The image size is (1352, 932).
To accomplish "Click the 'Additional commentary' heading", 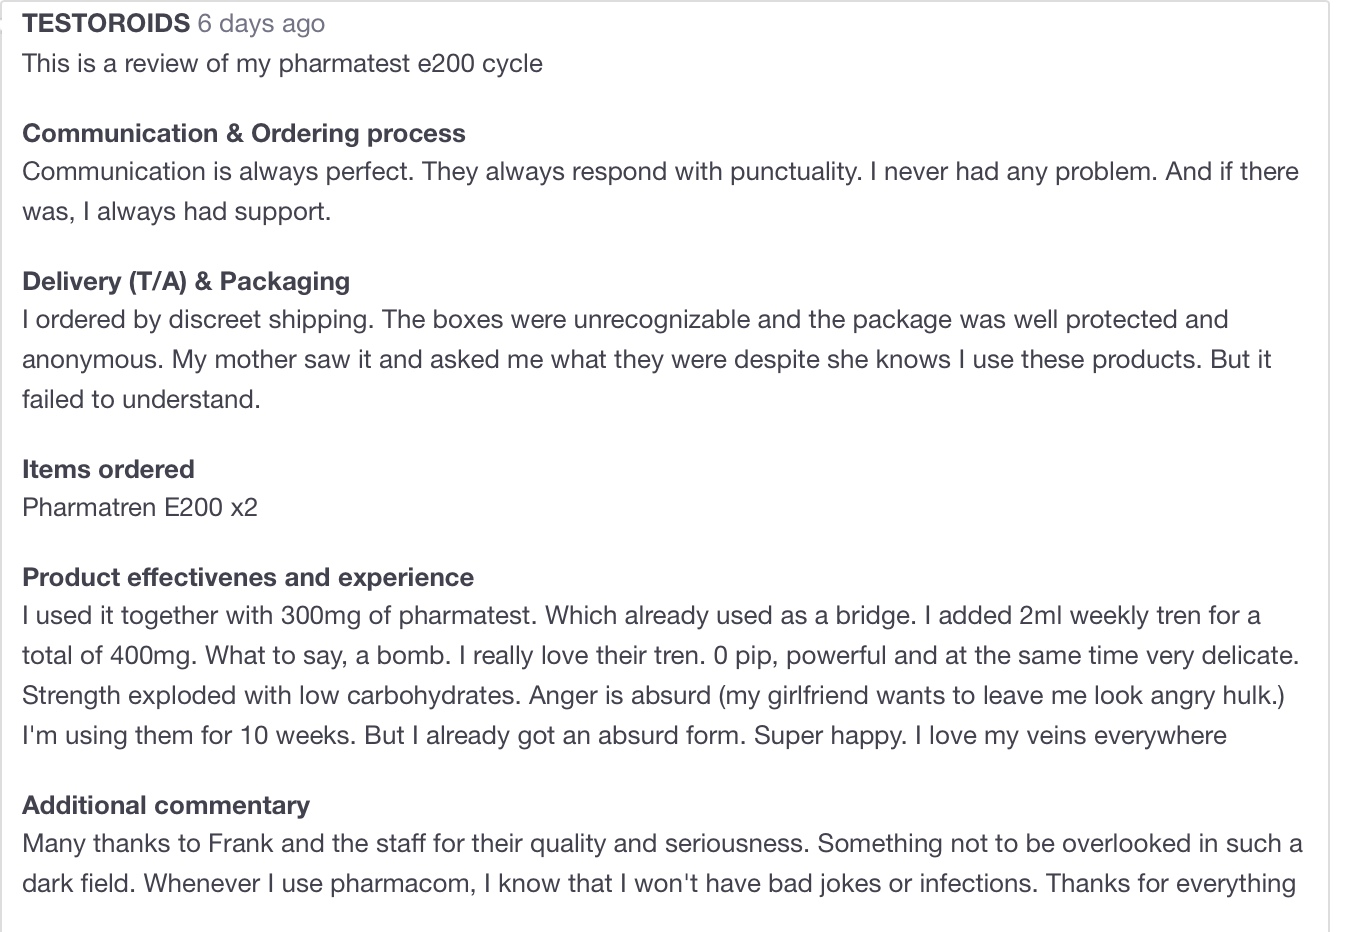I will (x=166, y=805).
